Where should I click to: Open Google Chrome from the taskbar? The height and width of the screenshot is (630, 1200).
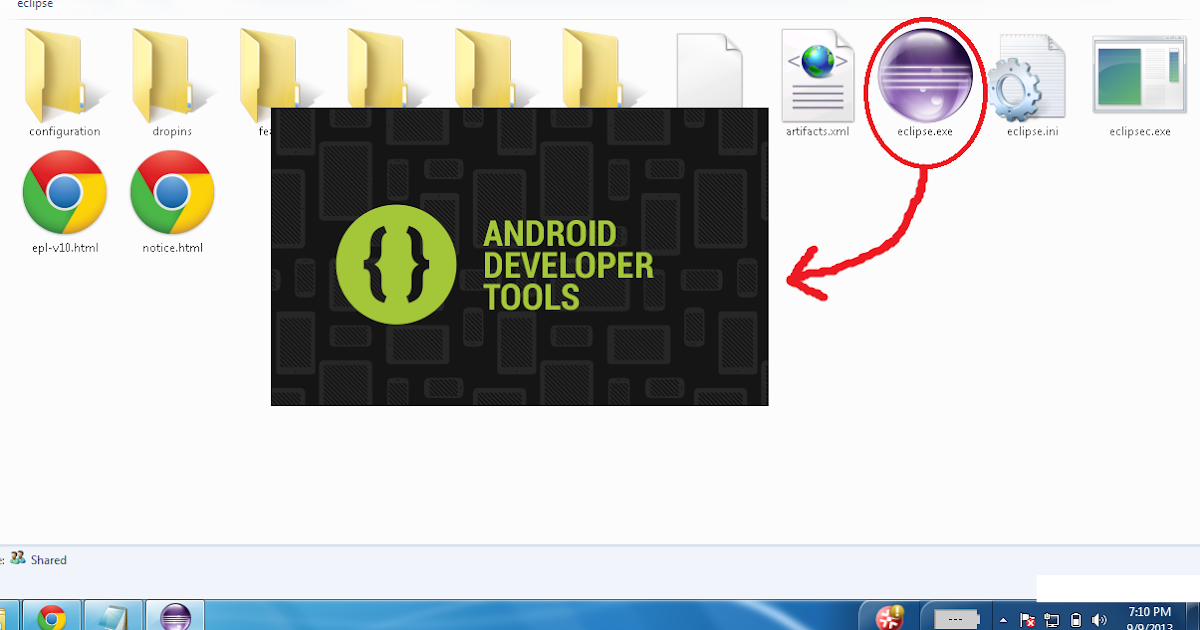52,616
